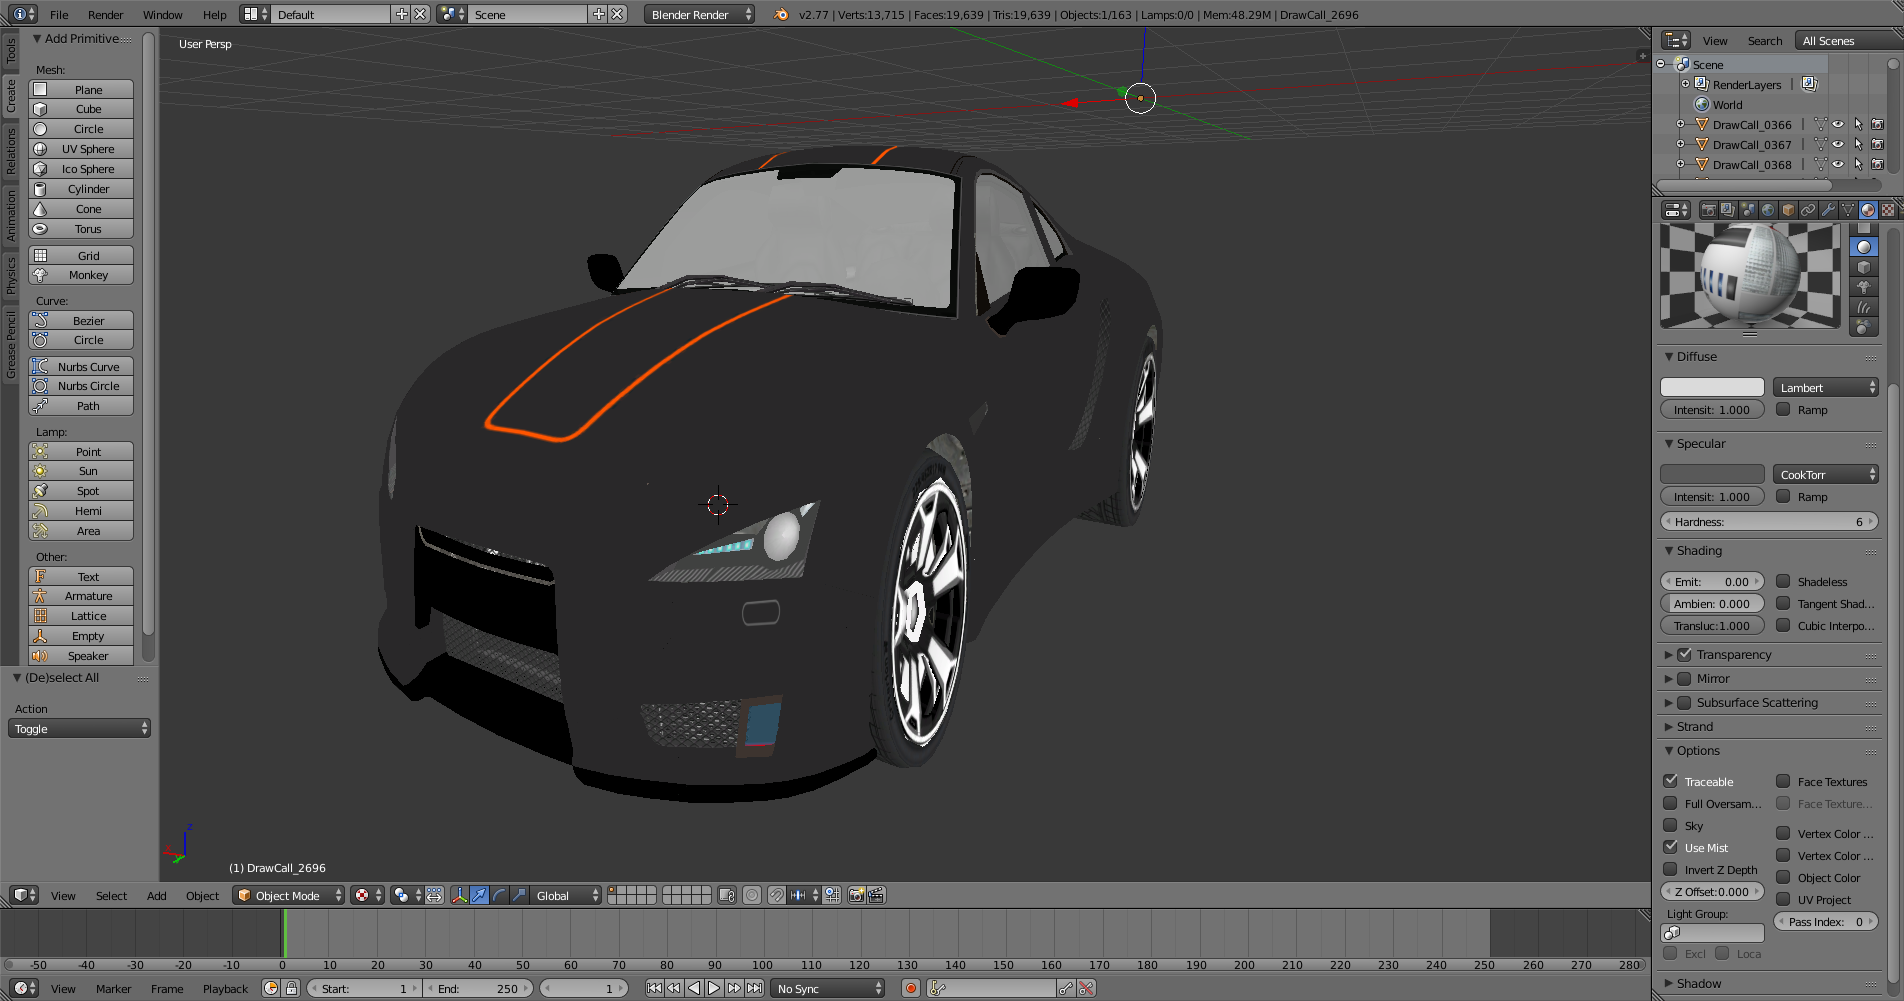
Task: Open the World properties globe tab
Action: 1768,210
